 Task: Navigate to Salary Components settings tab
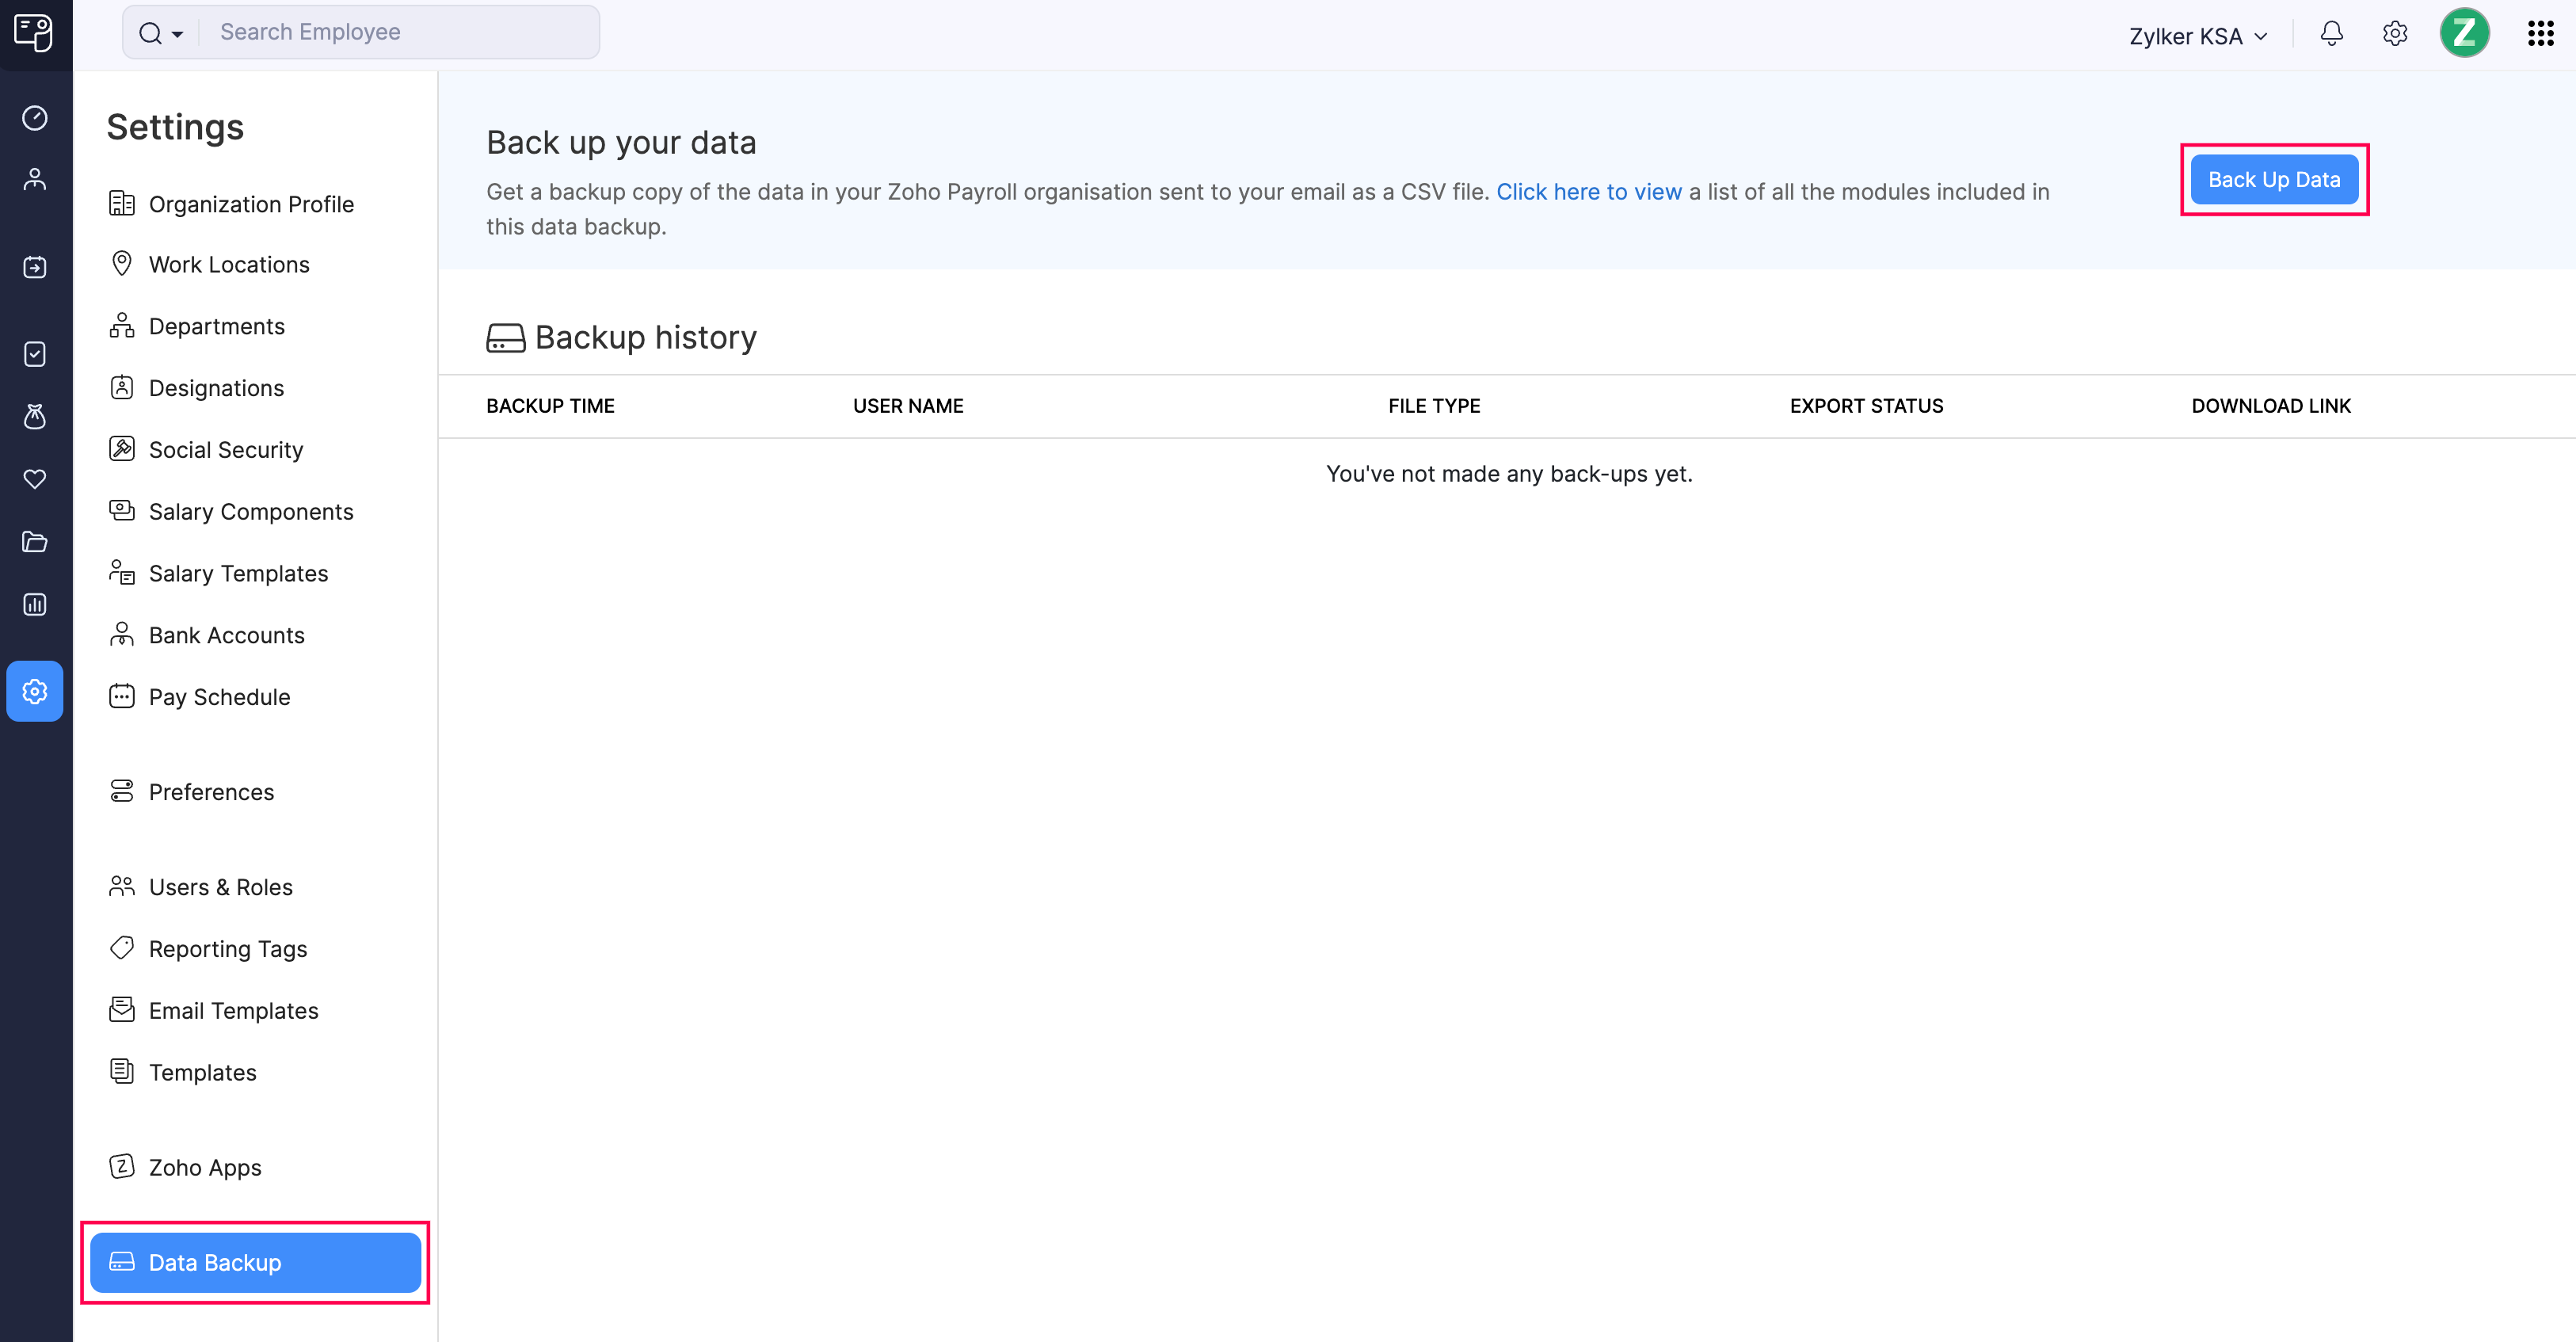pyautogui.click(x=250, y=511)
